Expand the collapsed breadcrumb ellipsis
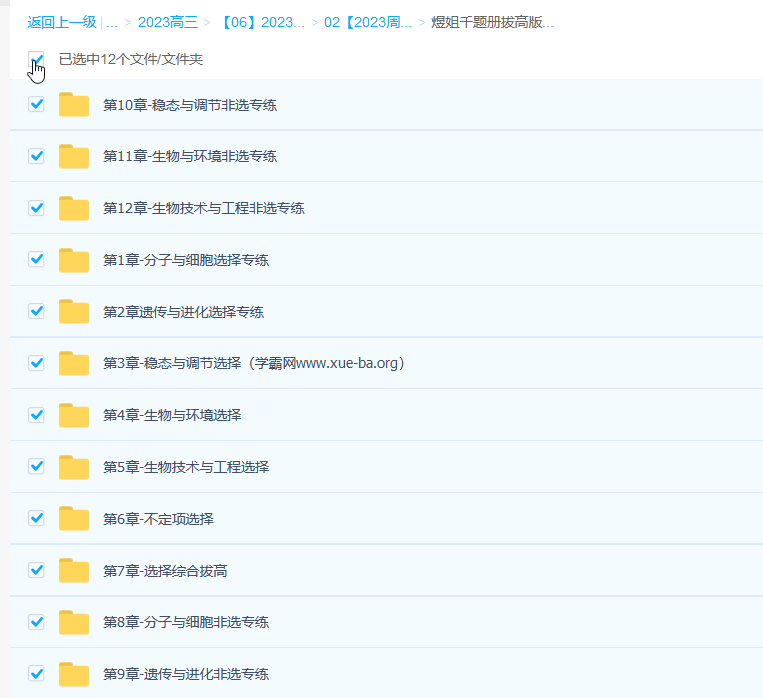 pos(111,22)
